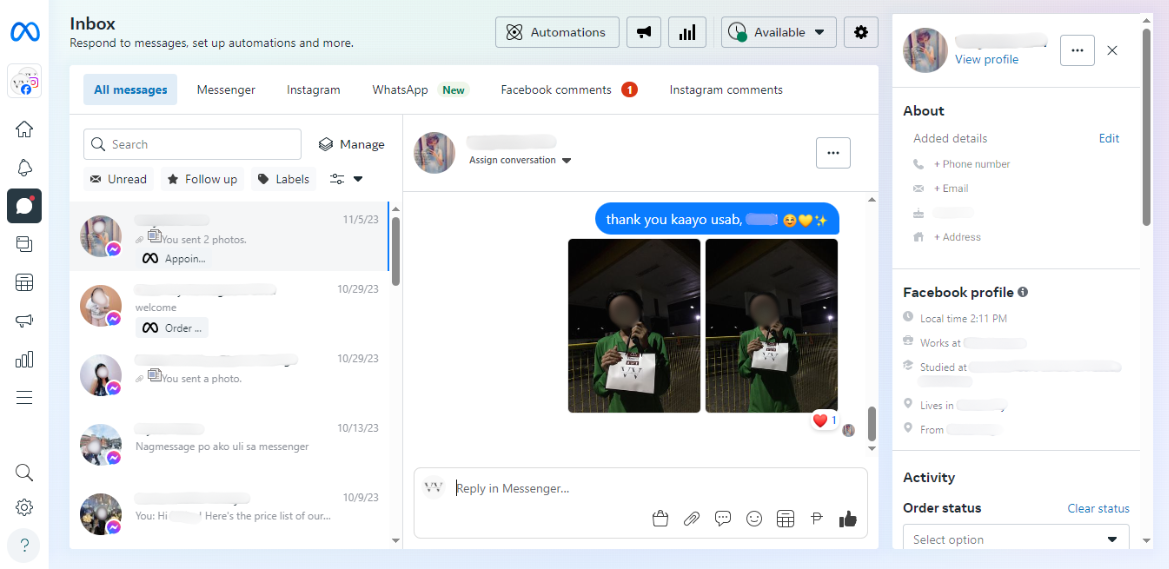Open the 11/5/23 conversation

tap(230, 236)
